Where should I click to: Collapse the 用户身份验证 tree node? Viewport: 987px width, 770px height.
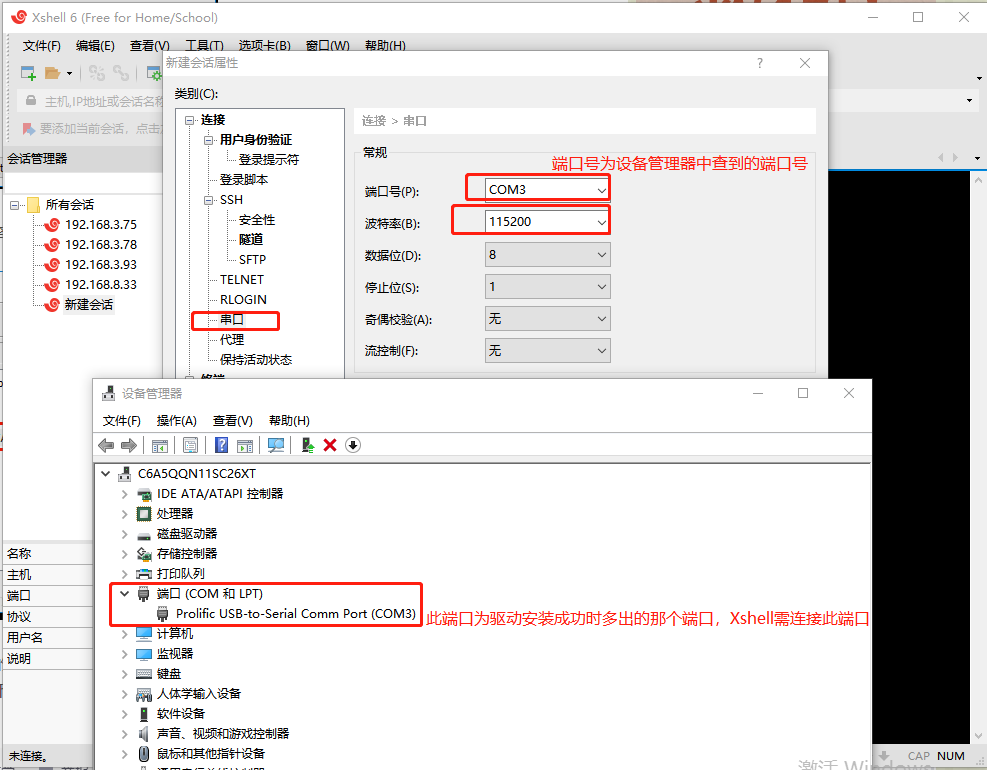pyautogui.click(x=208, y=140)
